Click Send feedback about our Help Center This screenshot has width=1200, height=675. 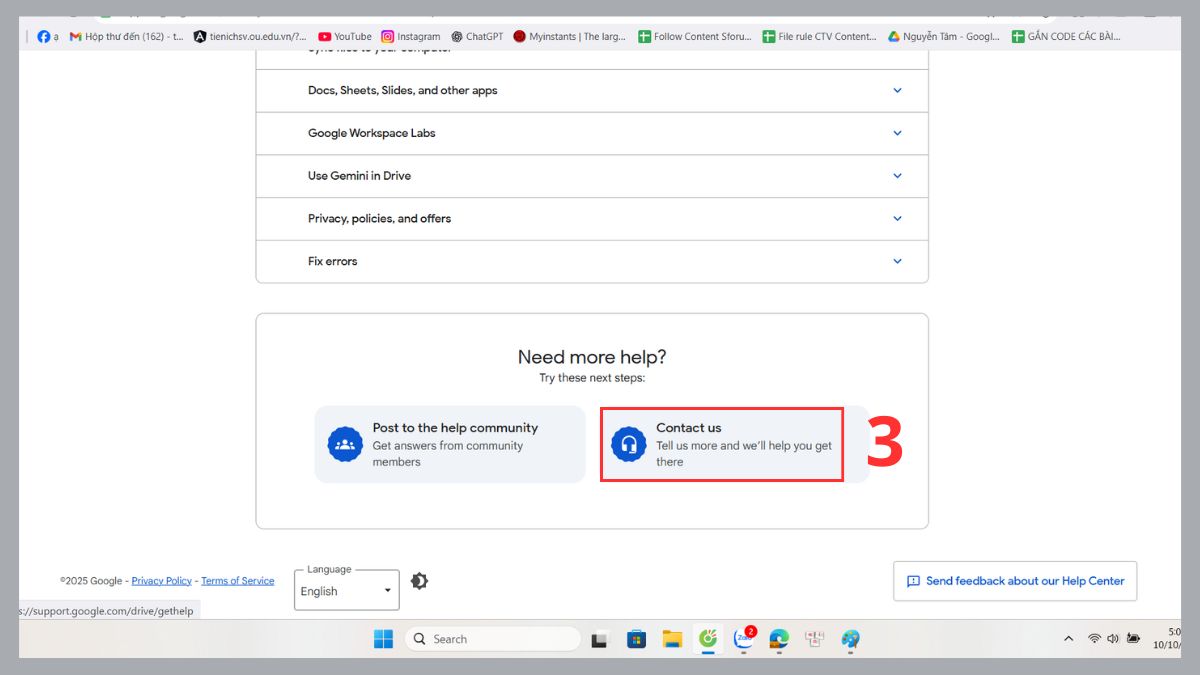[1015, 581]
